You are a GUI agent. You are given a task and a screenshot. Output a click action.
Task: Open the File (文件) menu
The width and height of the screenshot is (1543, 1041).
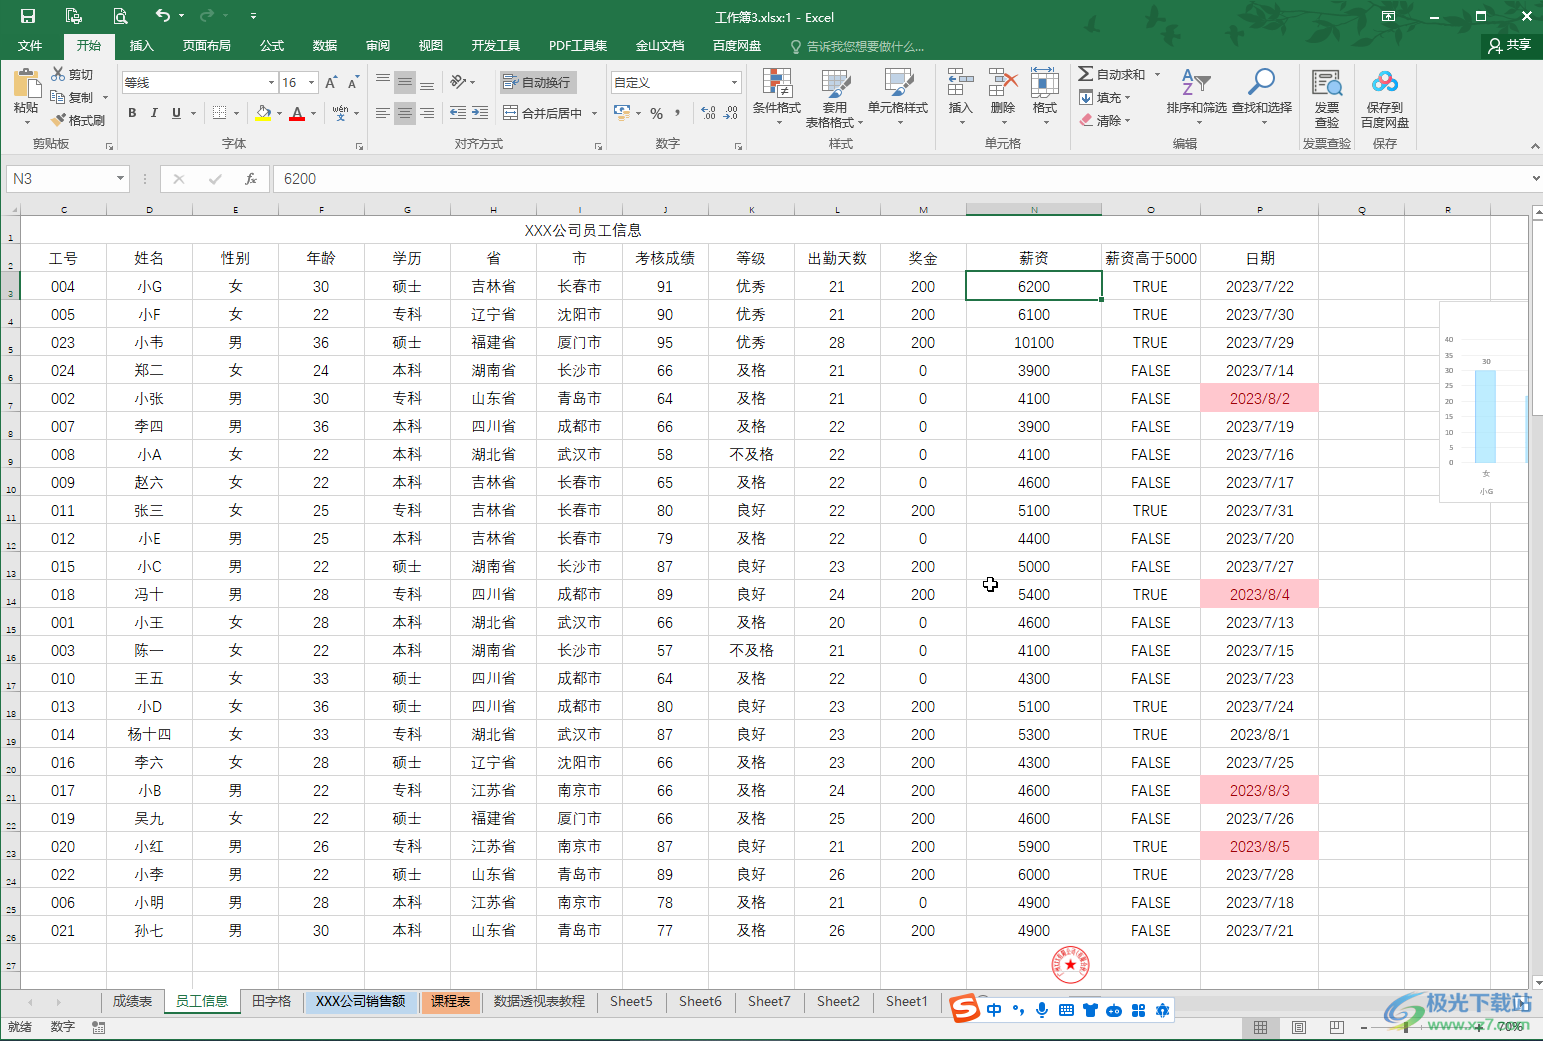tap(30, 46)
